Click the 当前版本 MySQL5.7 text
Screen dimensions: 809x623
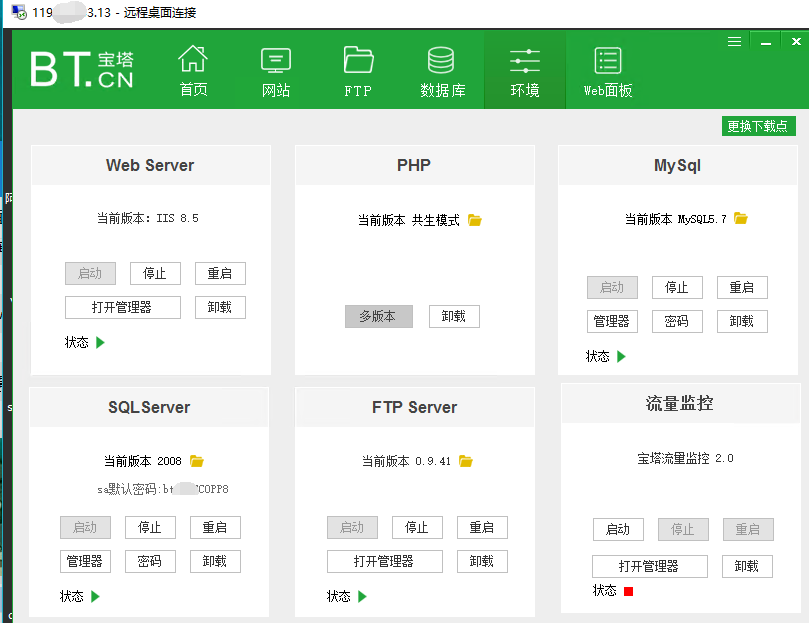pyautogui.click(x=676, y=219)
